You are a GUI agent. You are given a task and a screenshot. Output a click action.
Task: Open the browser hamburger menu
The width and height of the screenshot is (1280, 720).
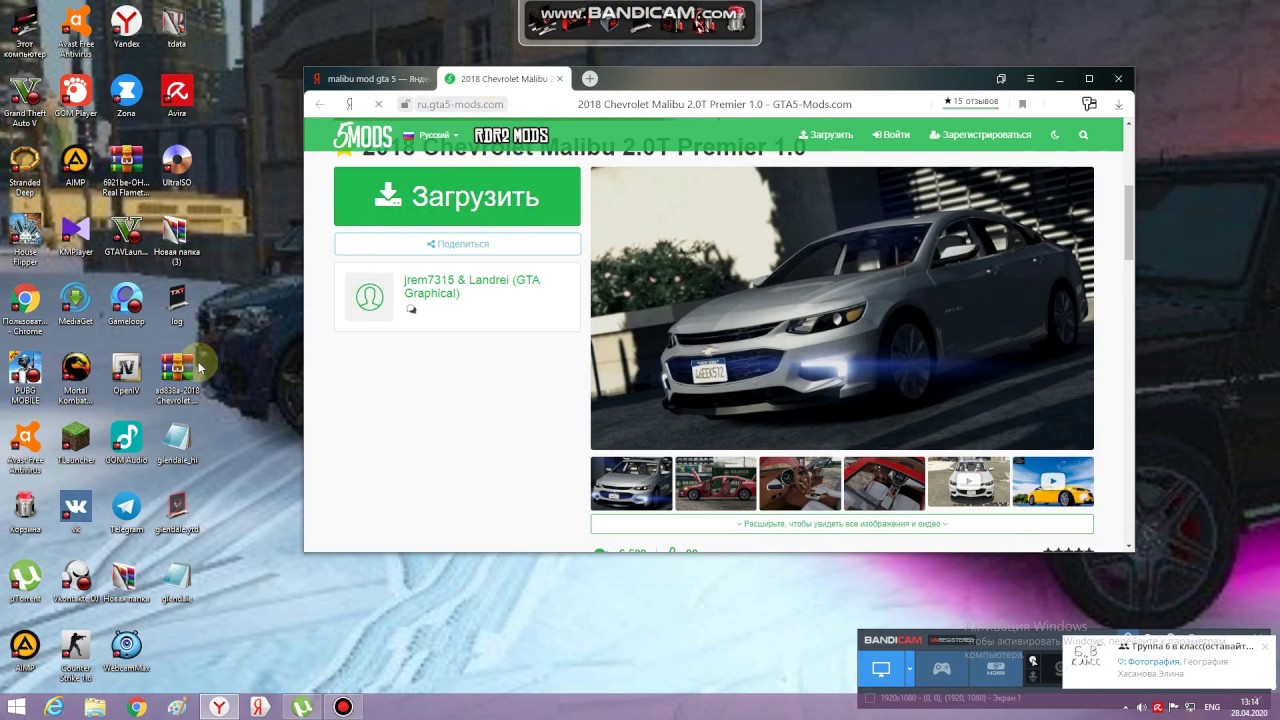coord(1030,79)
